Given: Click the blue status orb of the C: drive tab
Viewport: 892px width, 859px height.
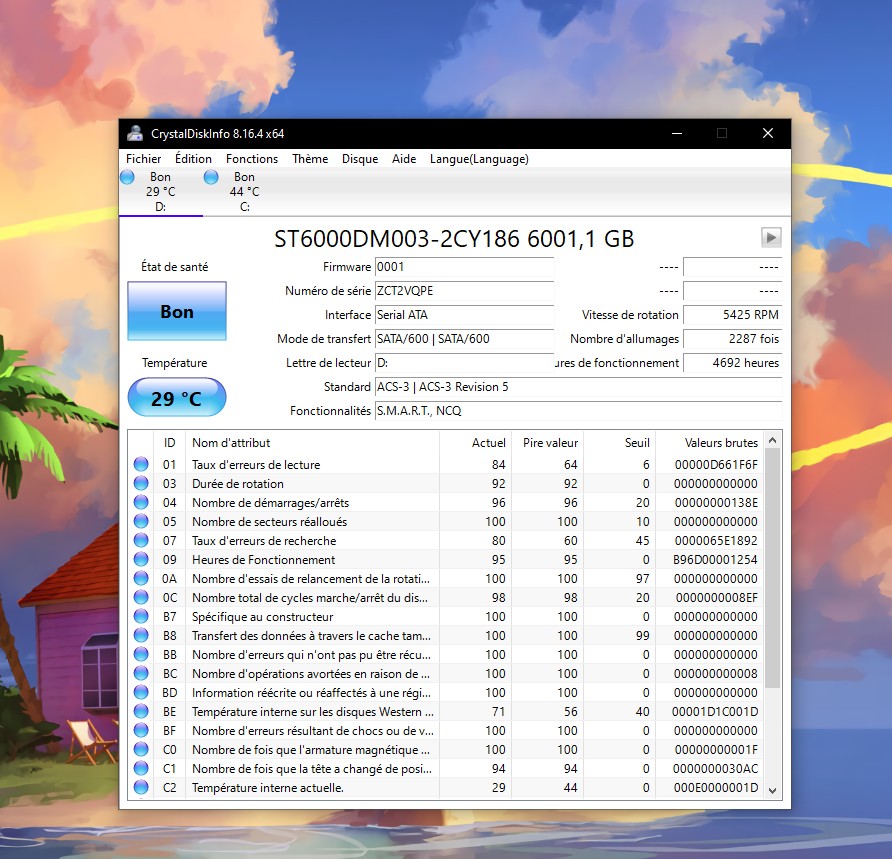Looking at the screenshot, I should click(211, 177).
